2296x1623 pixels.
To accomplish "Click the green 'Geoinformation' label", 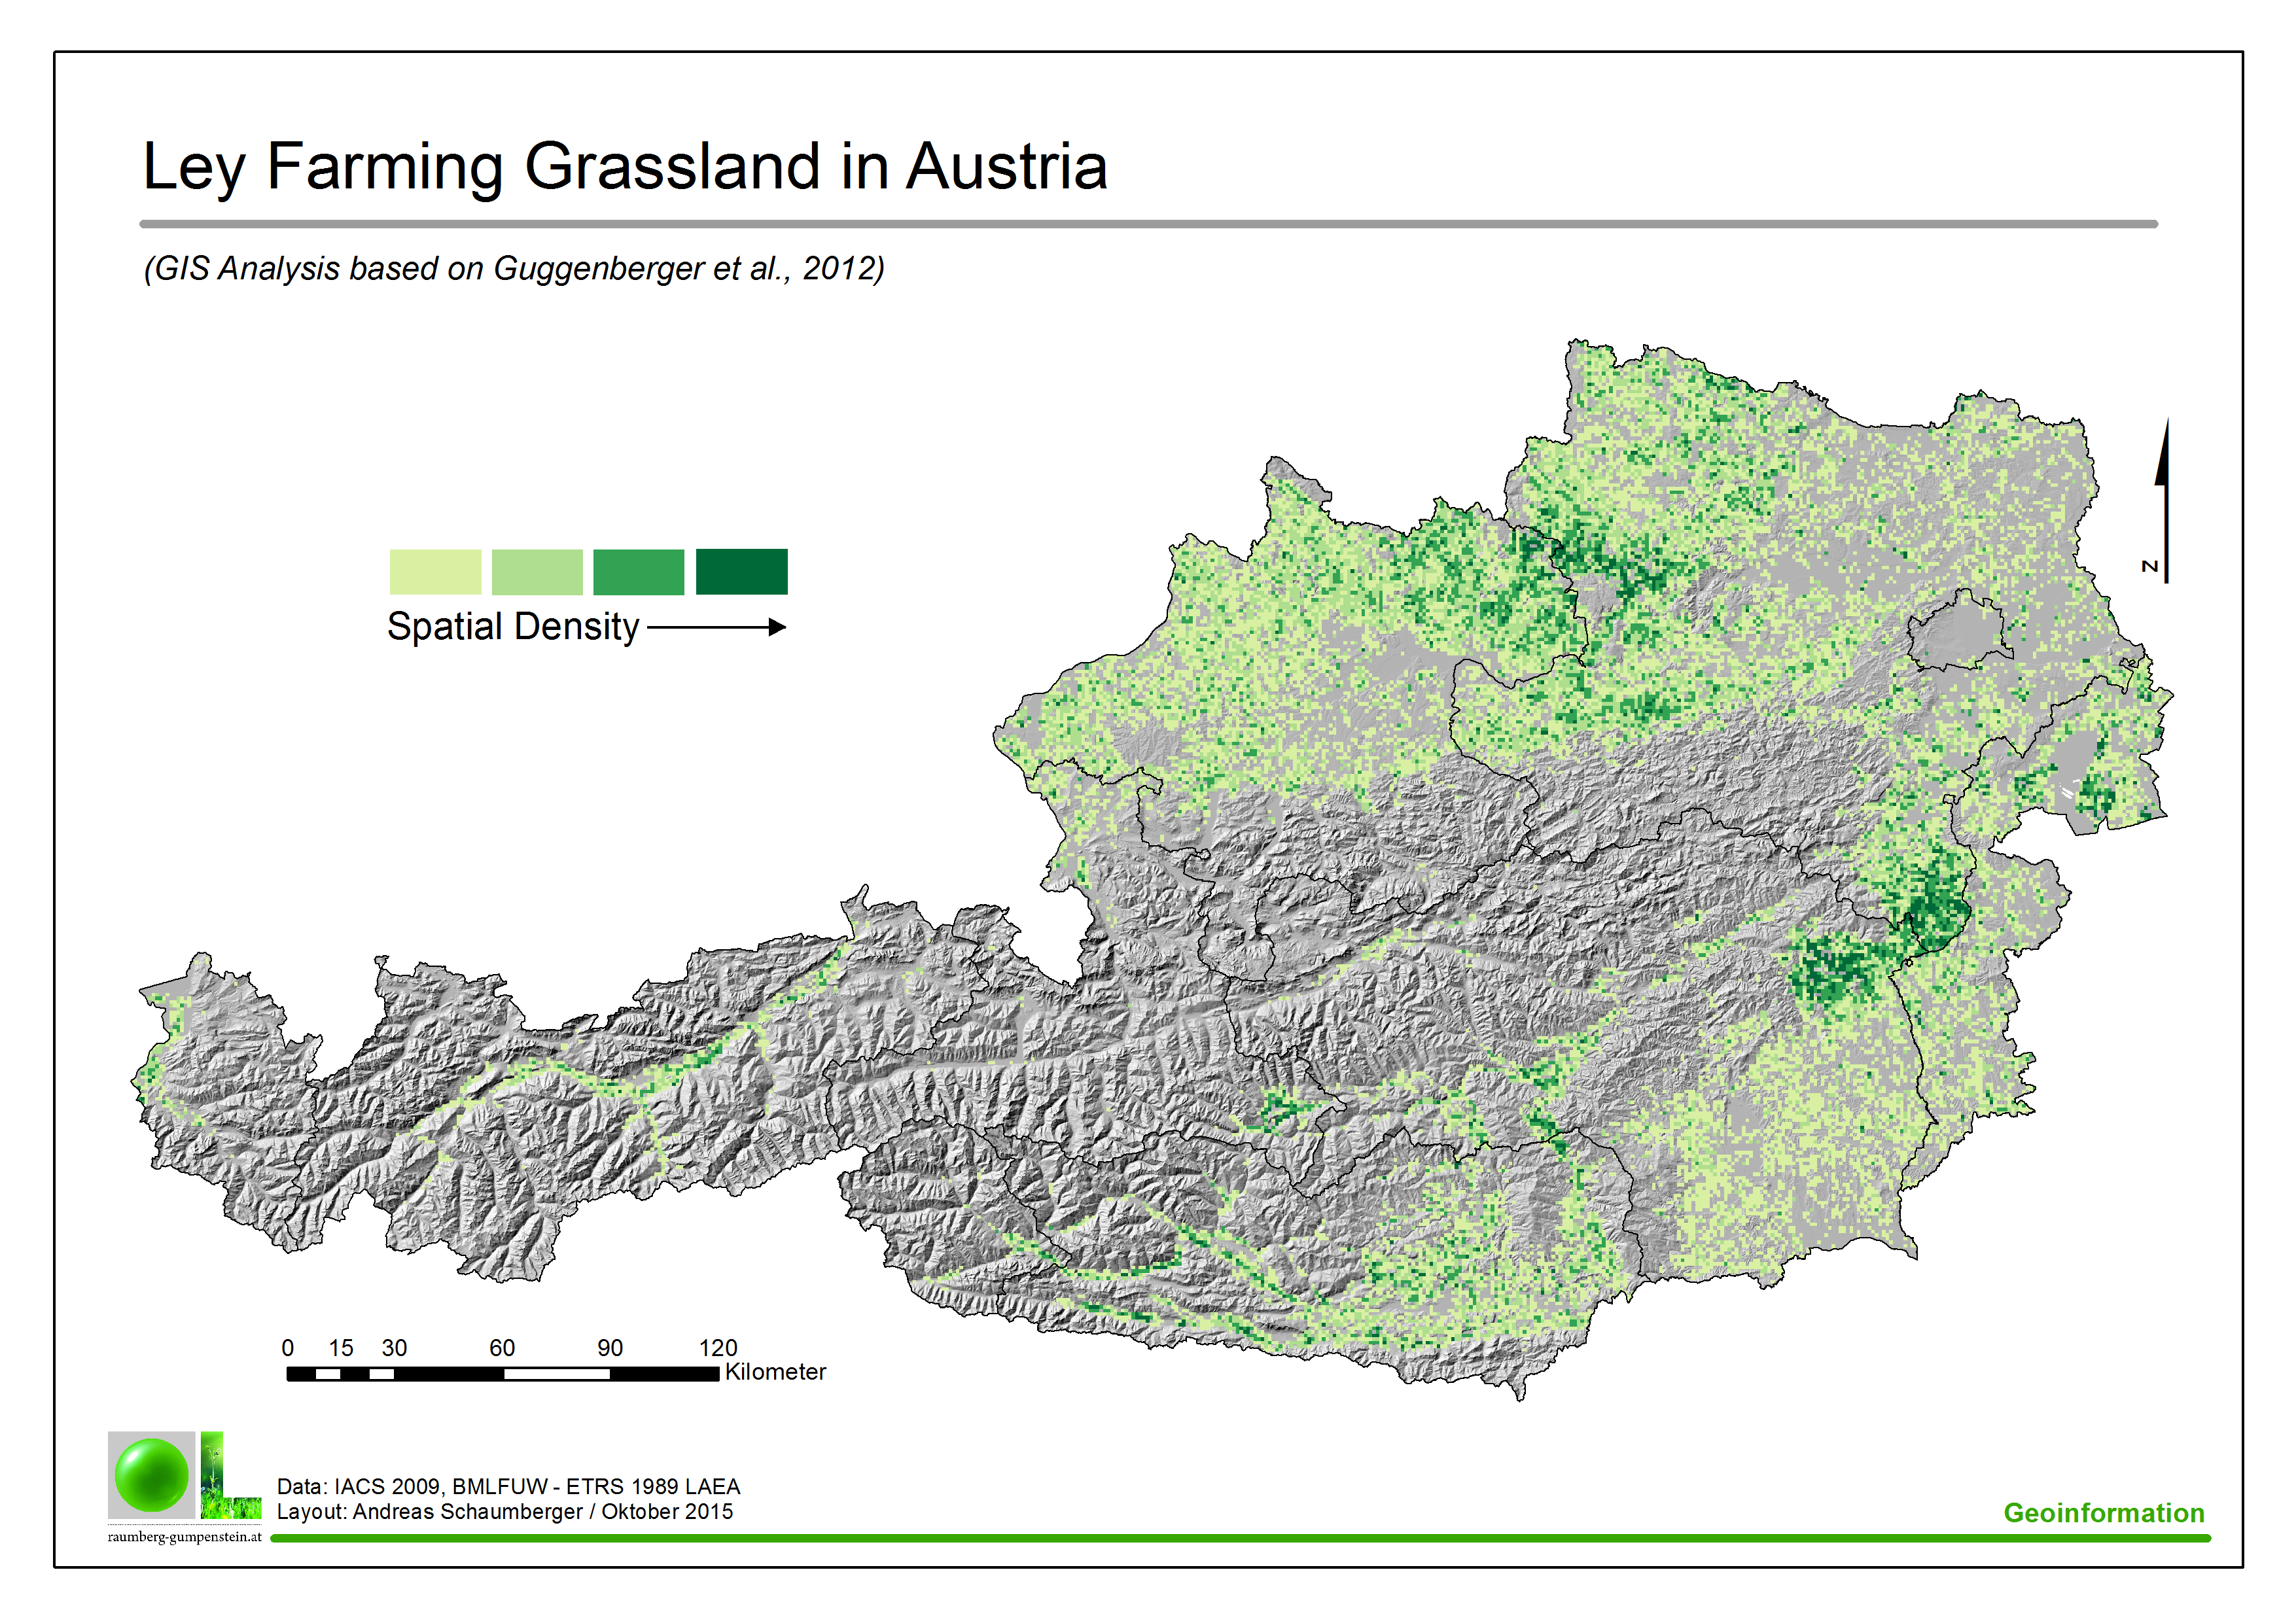I will click(x=2104, y=1513).
